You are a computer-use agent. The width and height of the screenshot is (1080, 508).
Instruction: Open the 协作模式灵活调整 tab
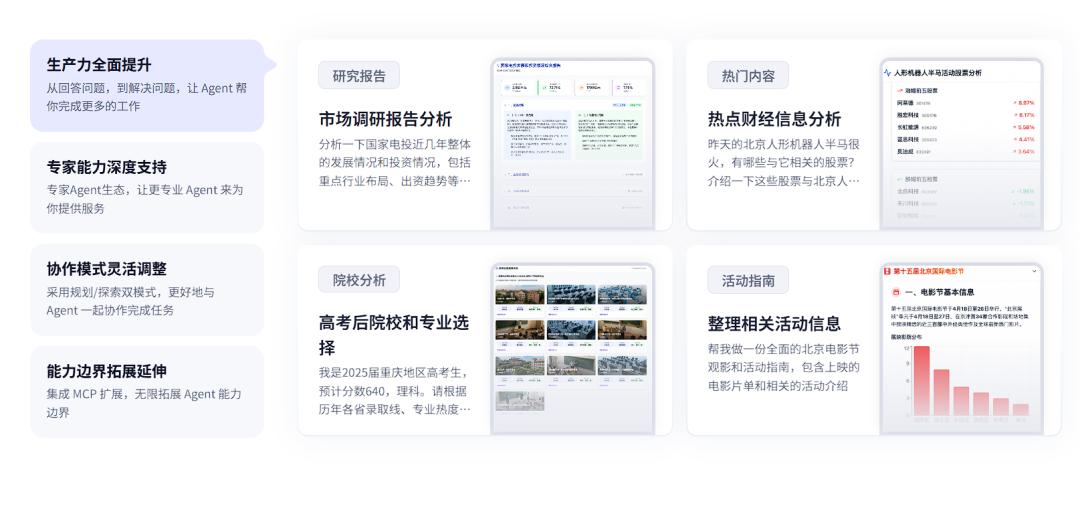pyautogui.click(x=146, y=290)
